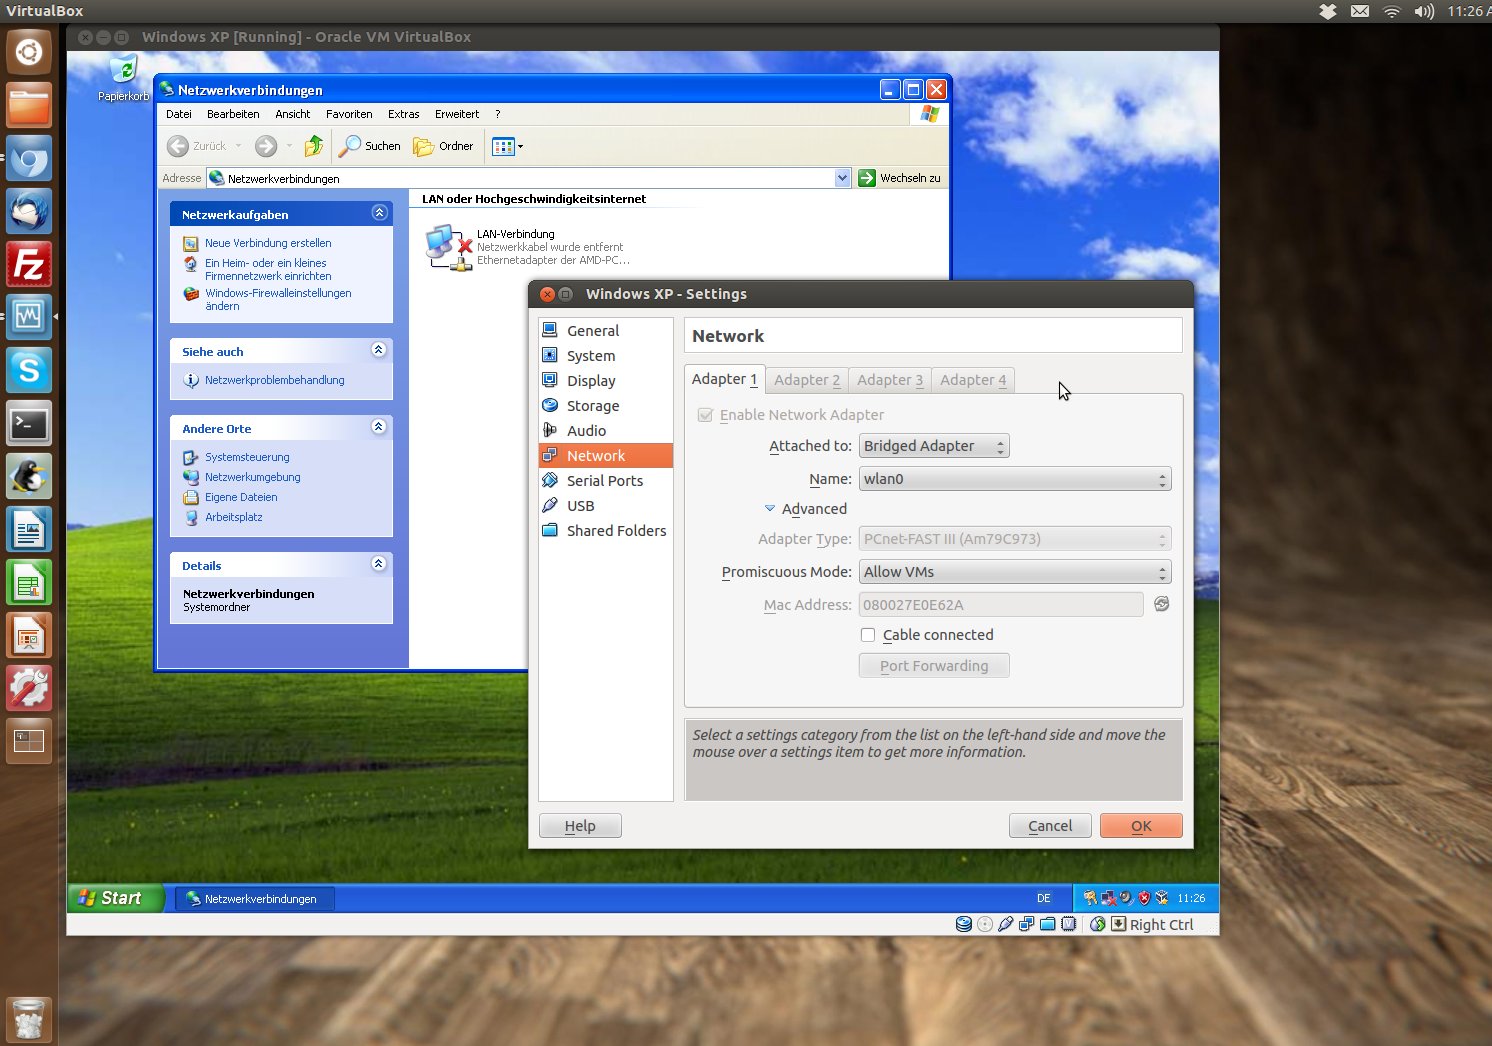Click the optical disc icon in VirtualBox status bar
The width and height of the screenshot is (1492, 1046).
(985, 924)
